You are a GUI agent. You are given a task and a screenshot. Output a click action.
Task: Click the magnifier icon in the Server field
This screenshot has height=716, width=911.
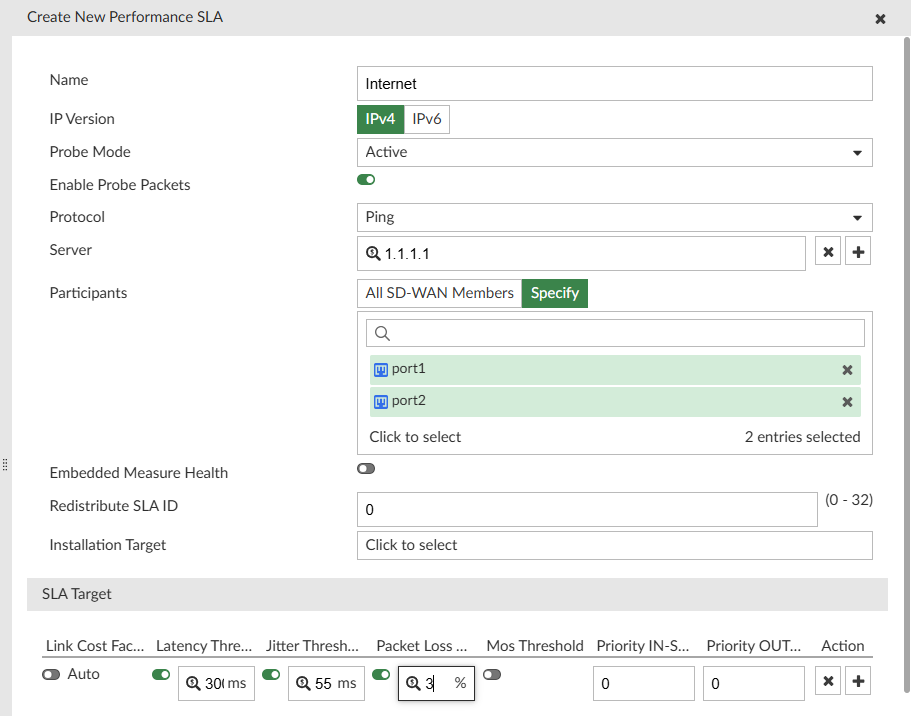coord(372,253)
